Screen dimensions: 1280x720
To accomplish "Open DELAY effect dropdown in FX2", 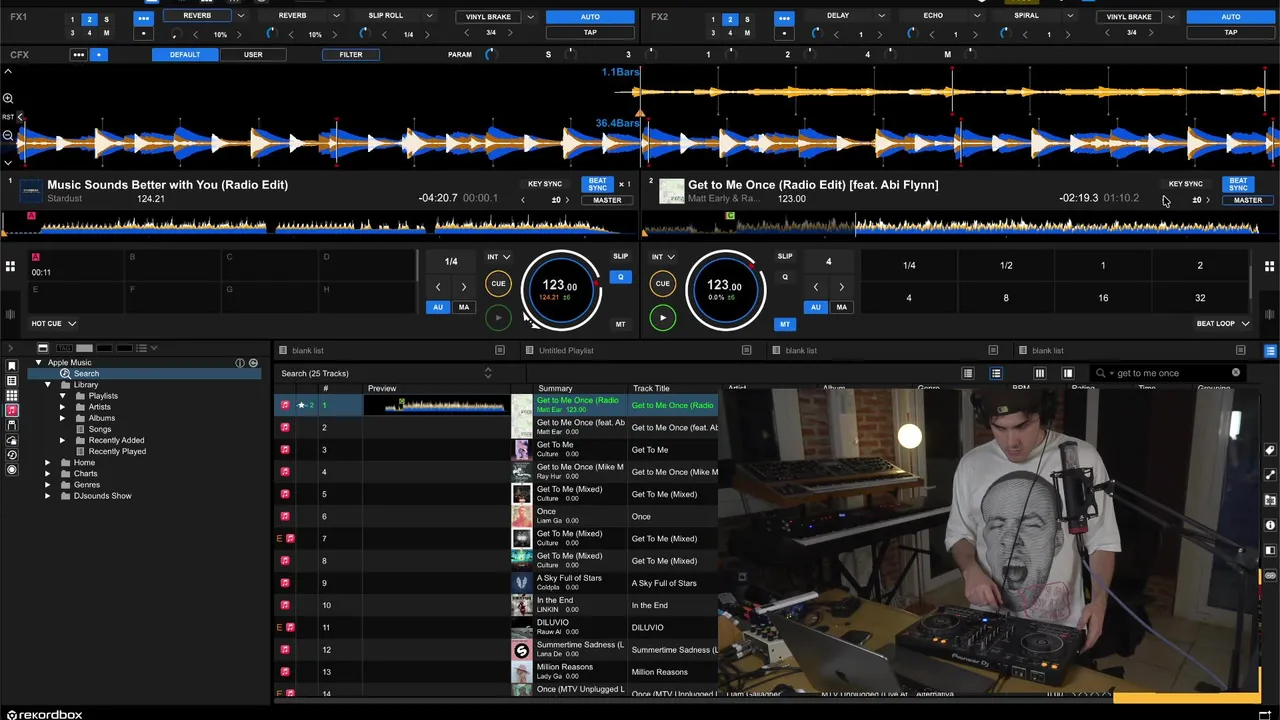I will [x=881, y=16].
